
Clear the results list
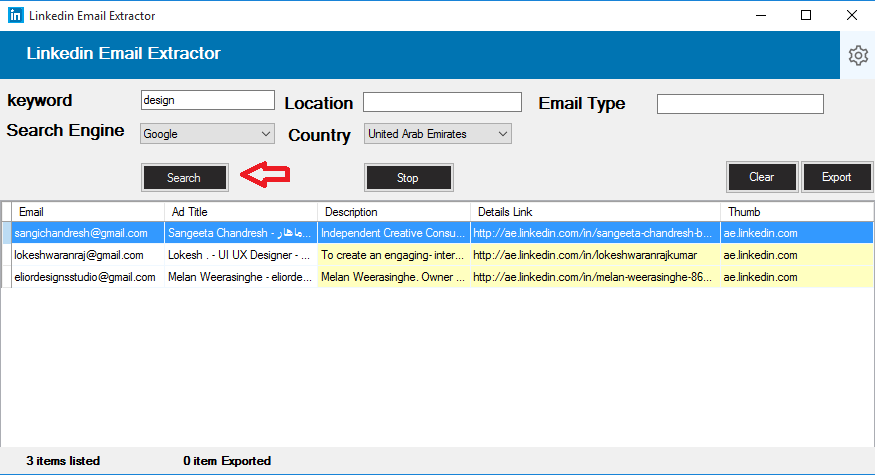pos(762,177)
